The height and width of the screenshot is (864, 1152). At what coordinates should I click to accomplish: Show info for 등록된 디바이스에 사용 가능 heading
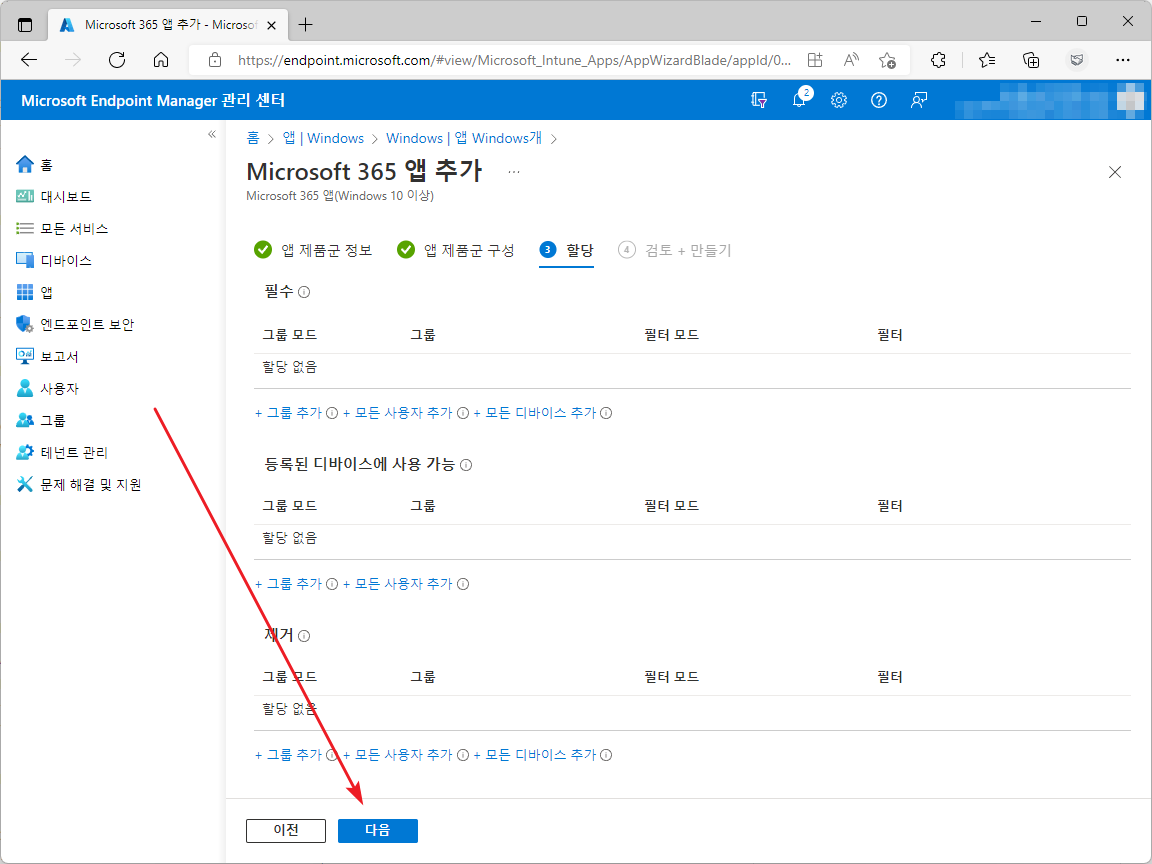tap(466, 465)
